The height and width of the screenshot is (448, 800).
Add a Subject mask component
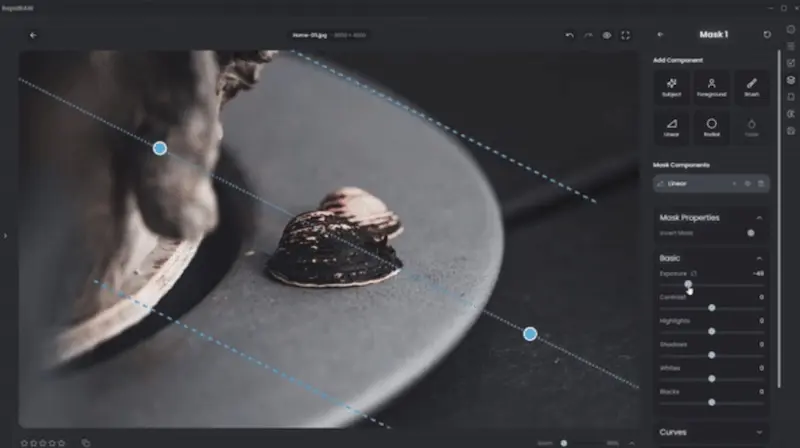click(x=671, y=87)
